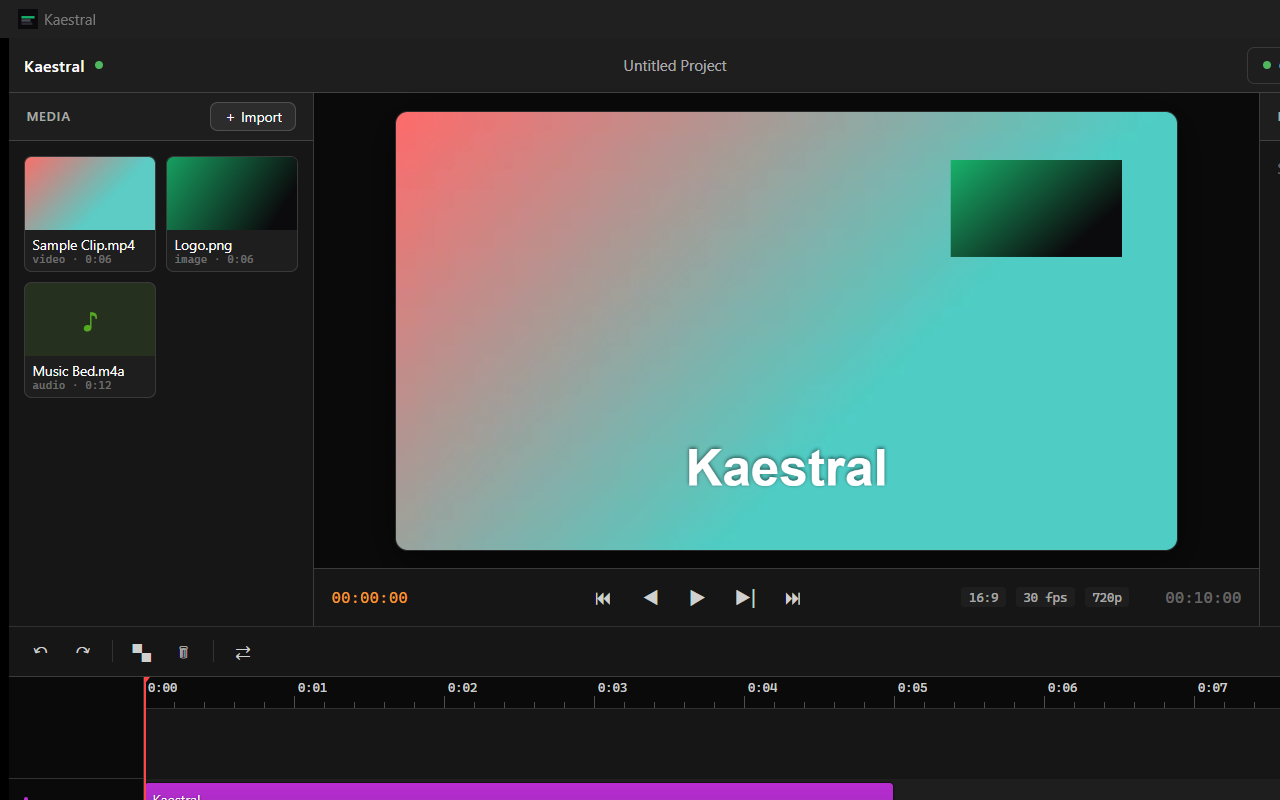Select the Logo.png media item

(x=232, y=213)
